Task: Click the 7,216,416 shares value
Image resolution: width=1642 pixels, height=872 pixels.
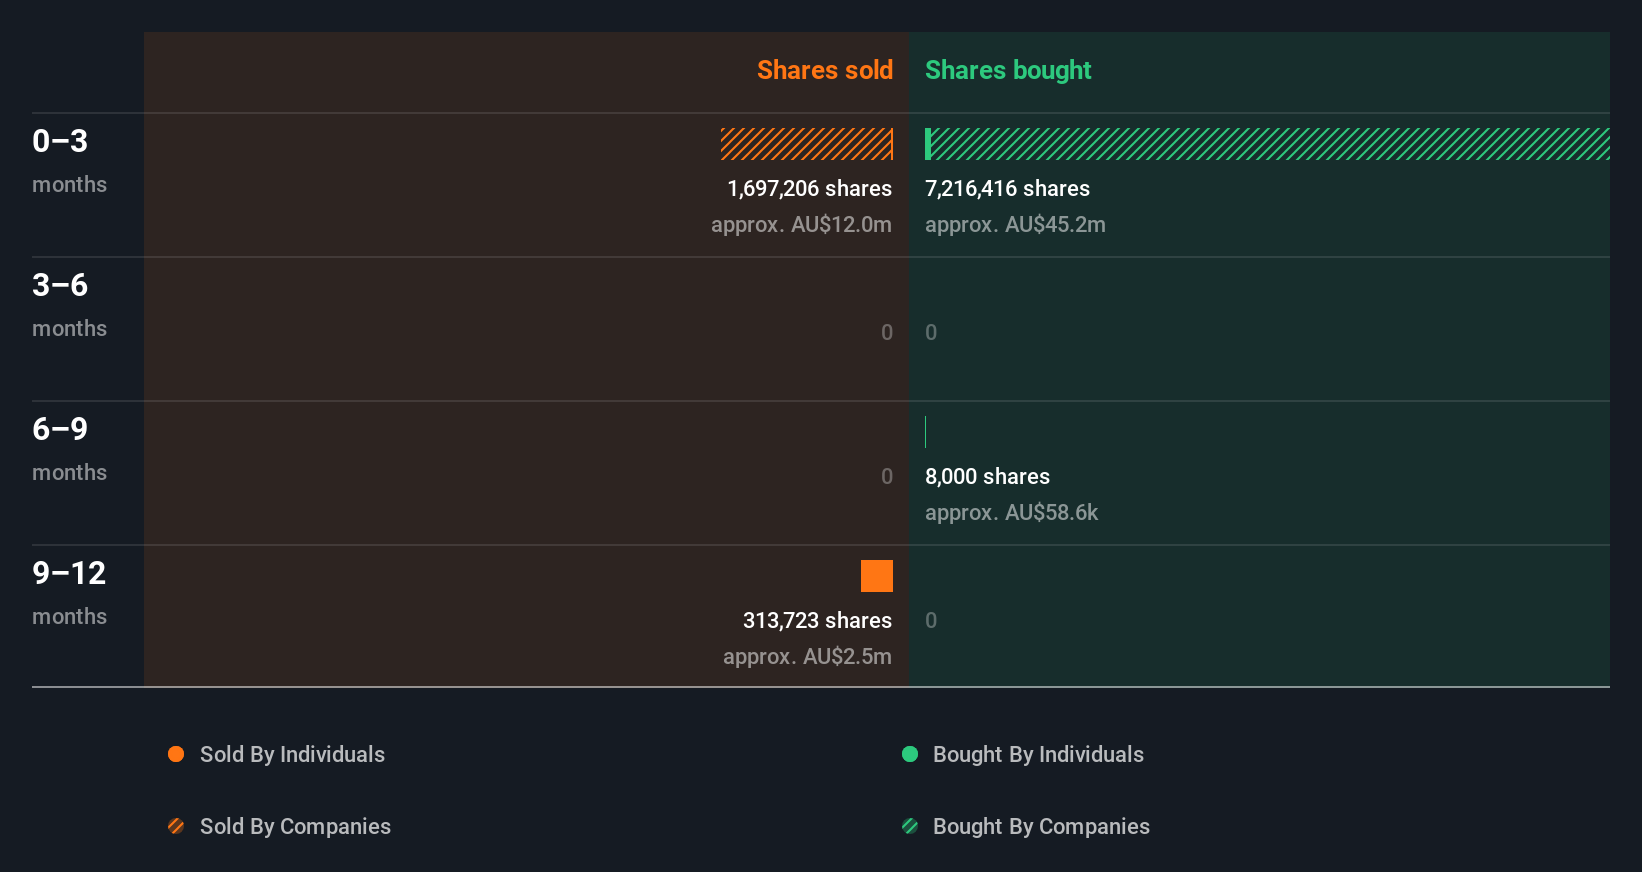Action: point(1007,188)
